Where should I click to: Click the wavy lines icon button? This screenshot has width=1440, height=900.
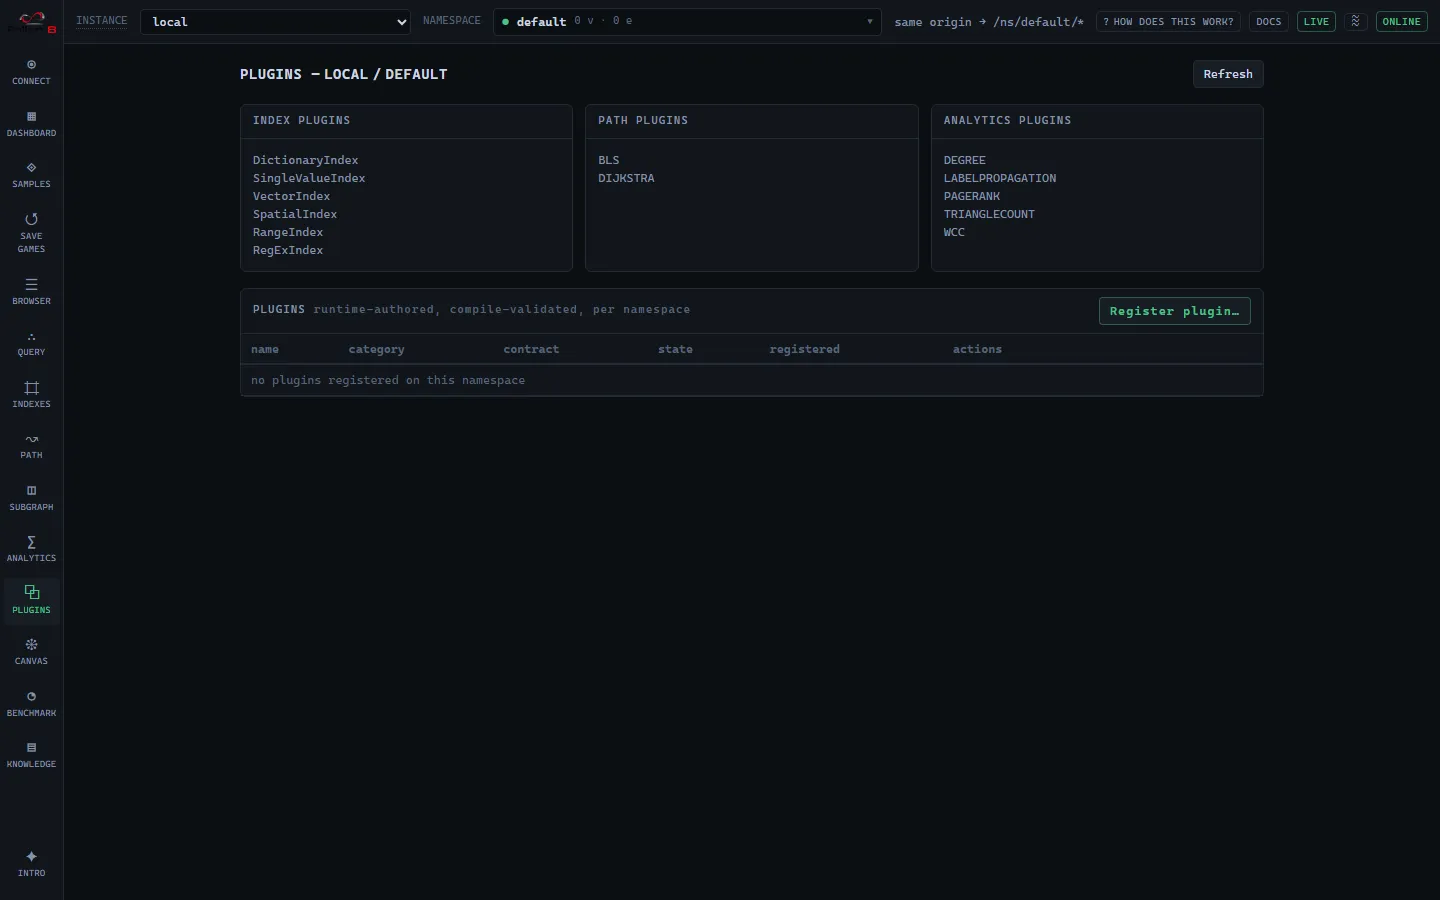pos(1355,21)
